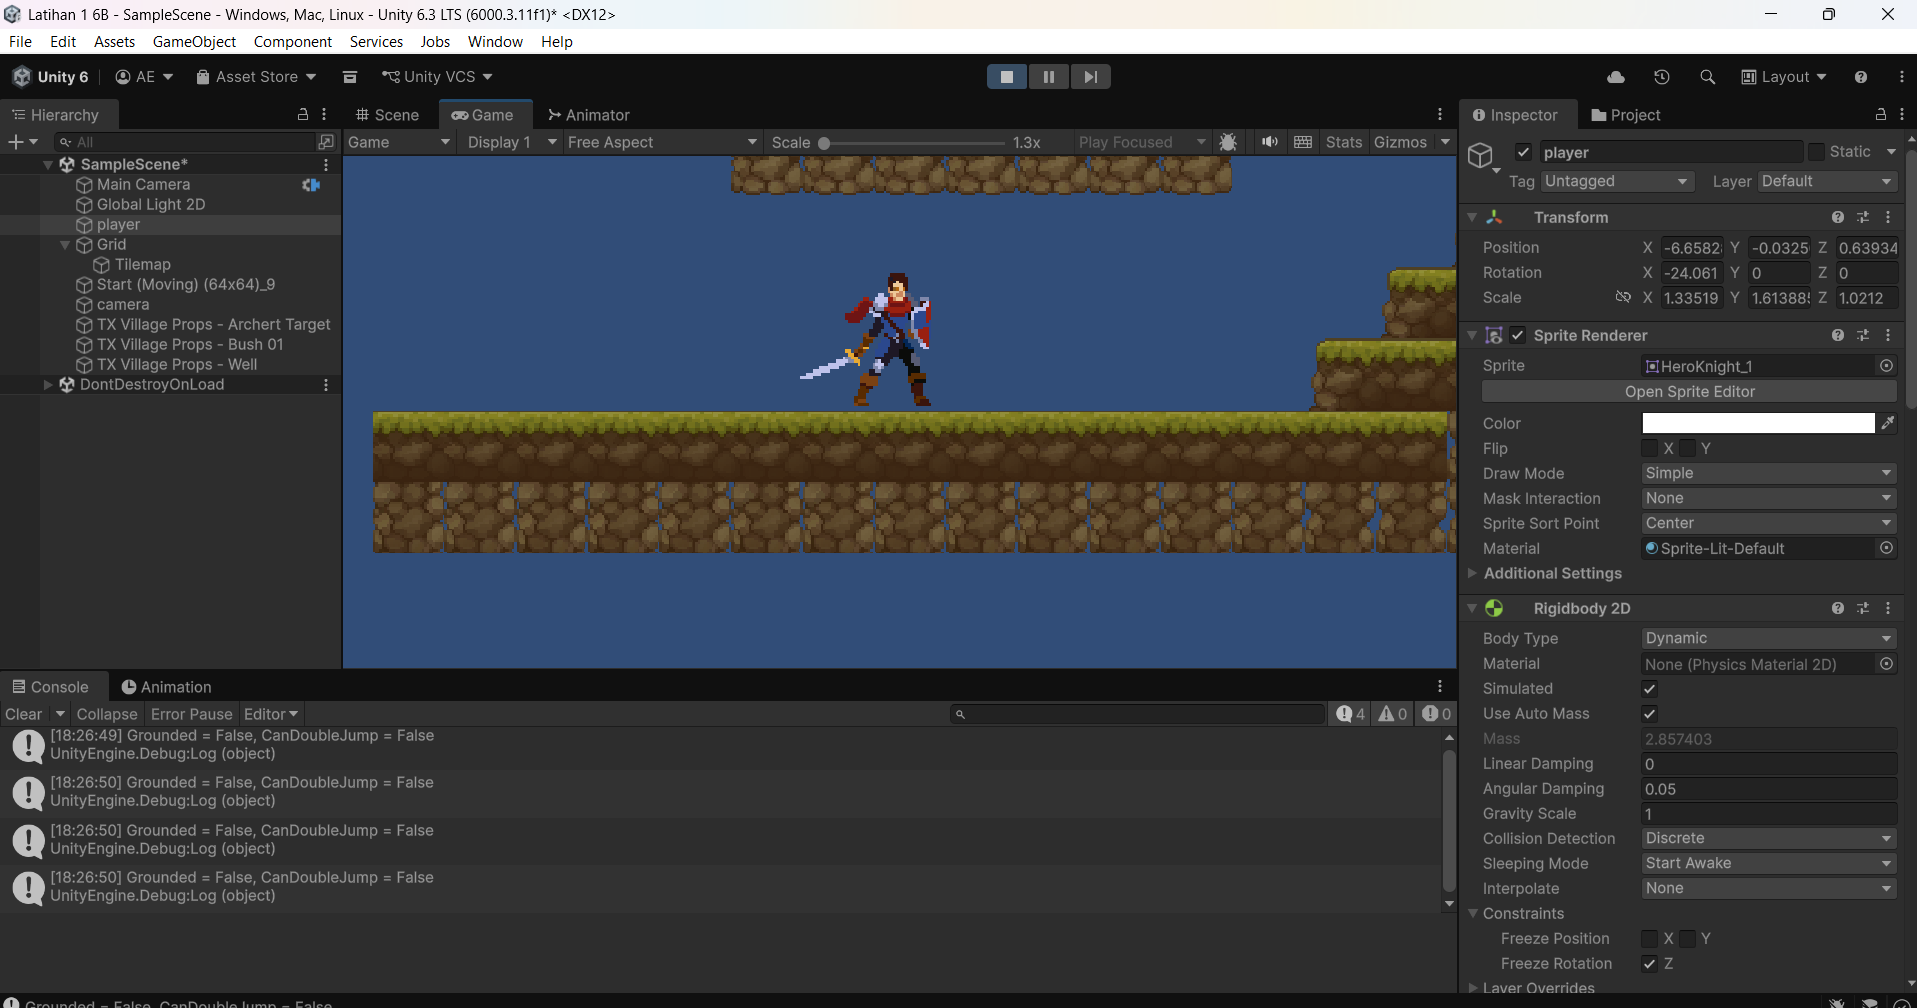This screenshot has height=1008, width=1917.
Task: Click the Gravity Scale input field
Action: click(1769, 814)
